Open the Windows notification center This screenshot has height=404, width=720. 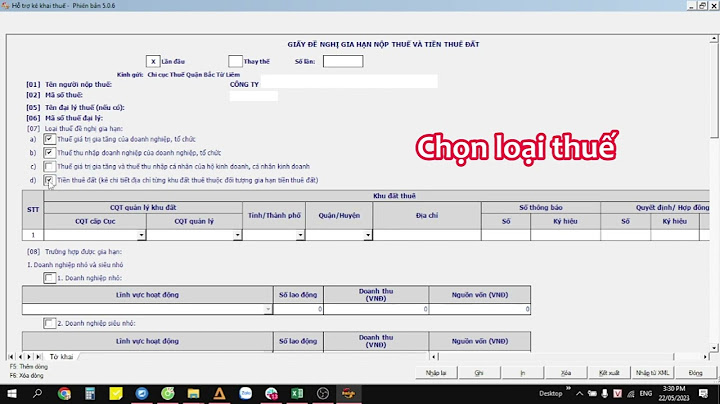(703, 393)
